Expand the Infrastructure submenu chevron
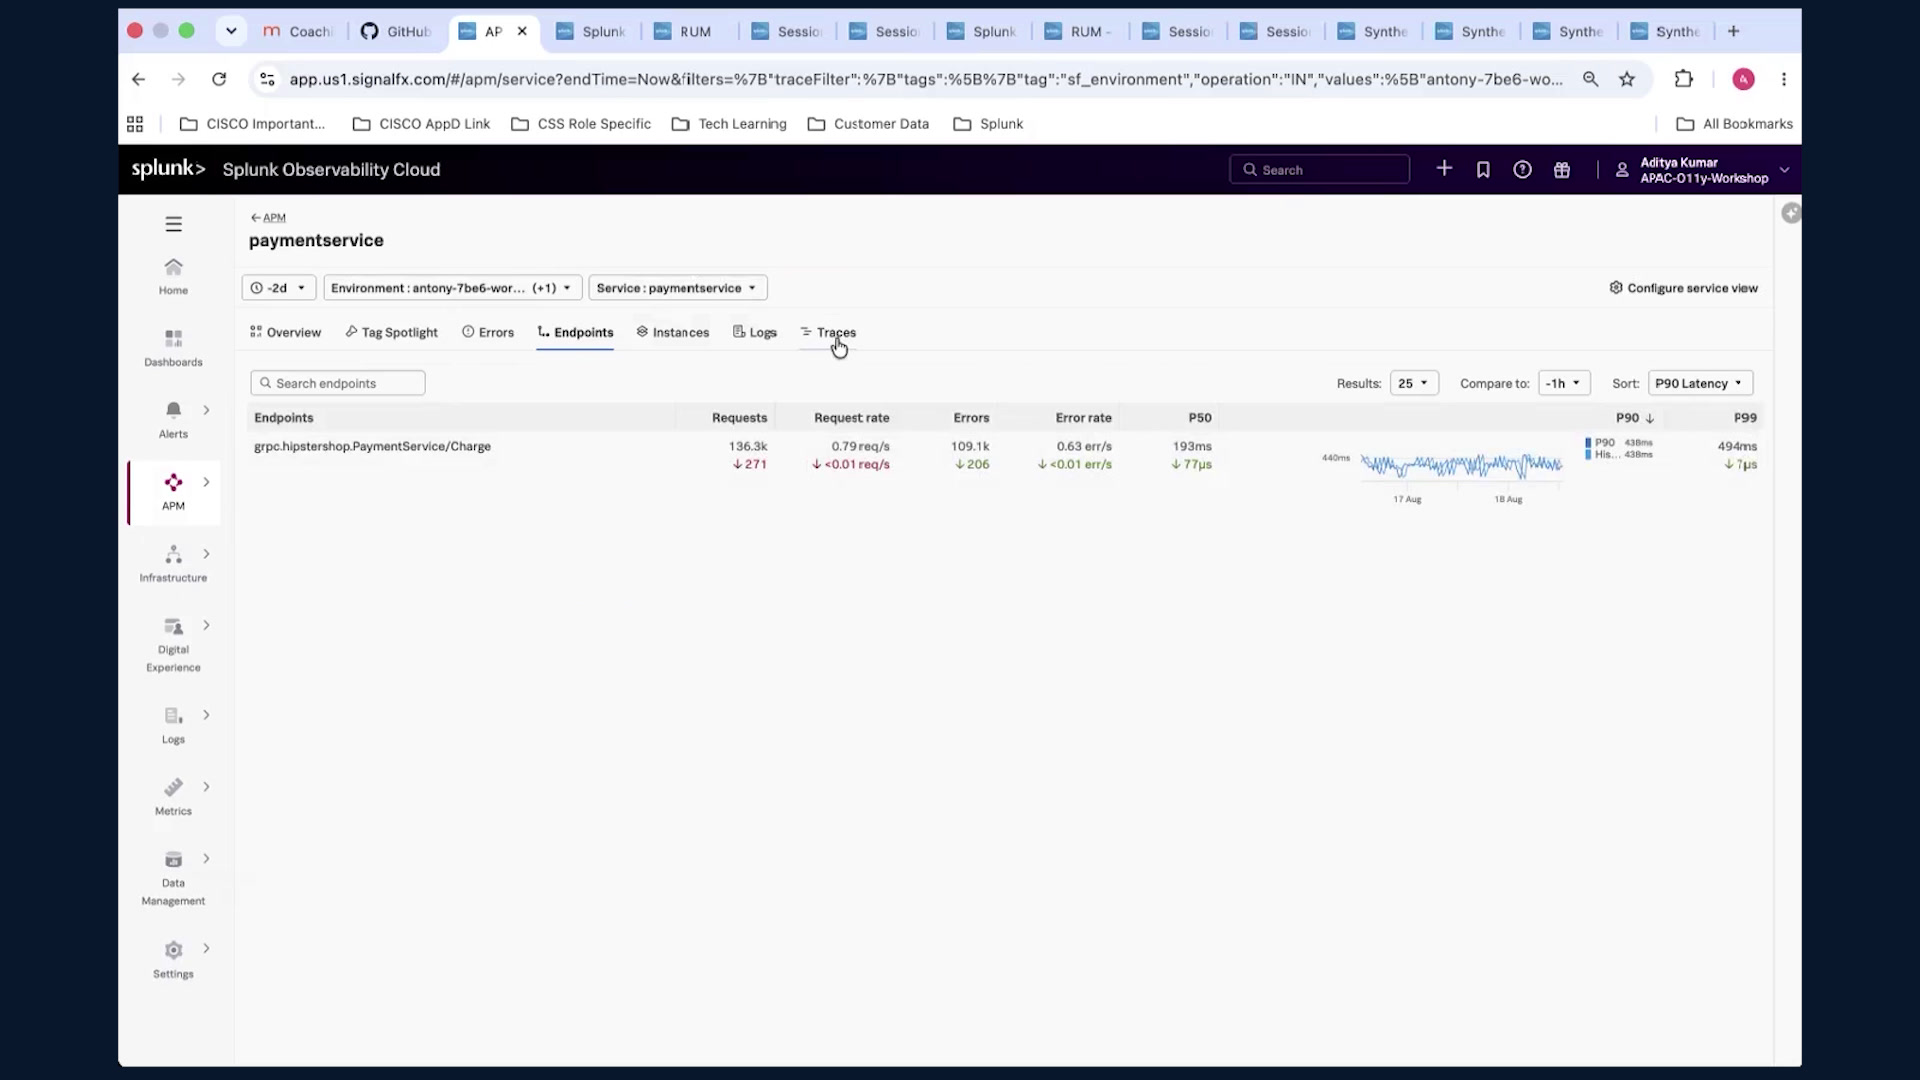Screen dimensions: 1920x1080 [206, 554]
